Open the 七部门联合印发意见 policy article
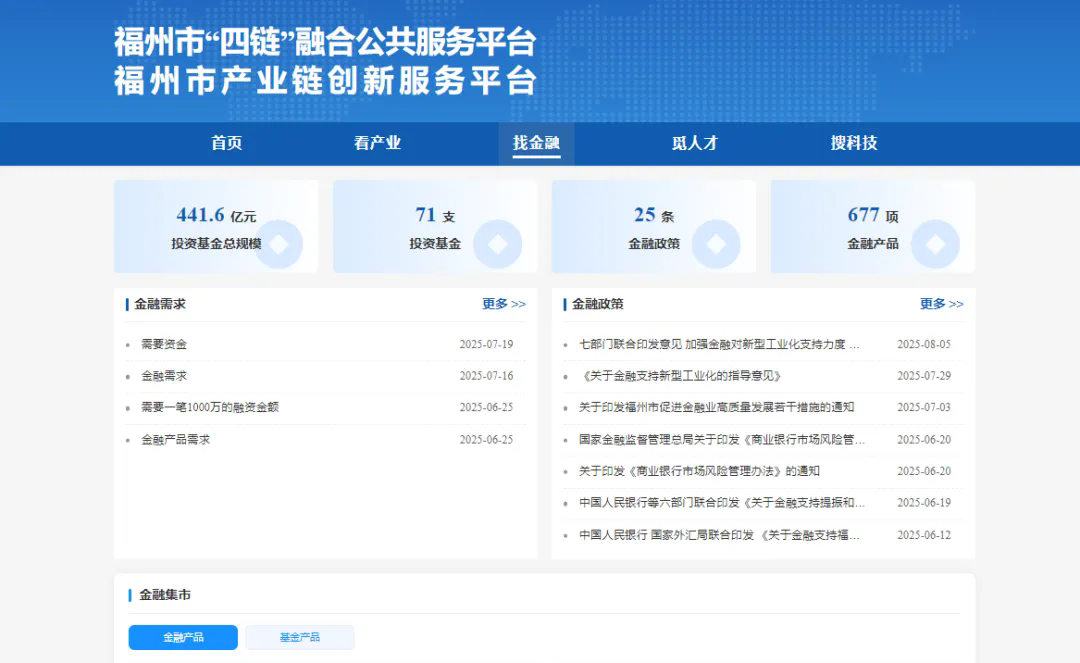The height and width of the screenshot is (663, 1080). tap(718, 344)
